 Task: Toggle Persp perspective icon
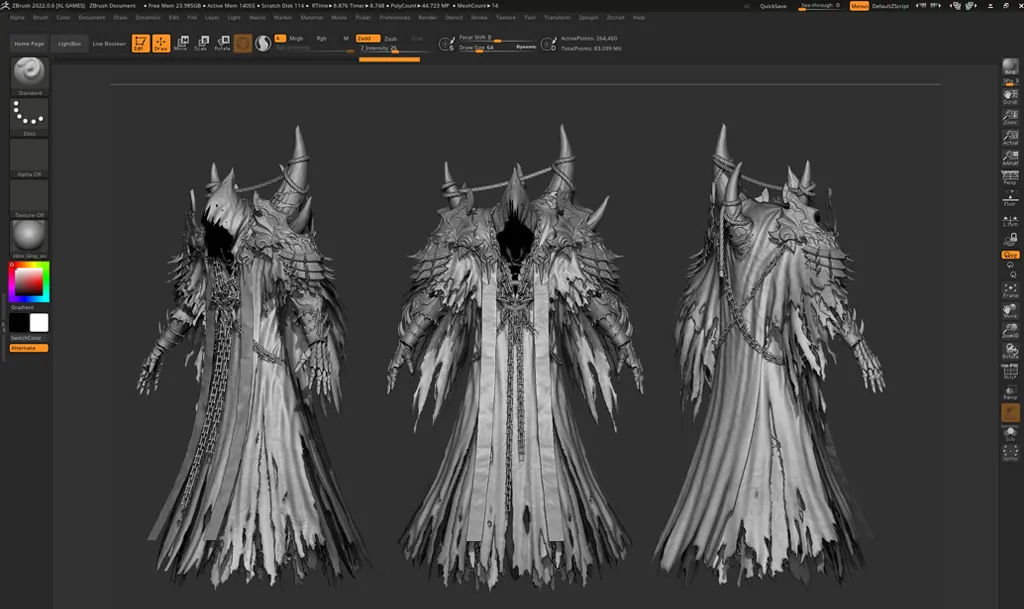click(x=1010, y=178)
